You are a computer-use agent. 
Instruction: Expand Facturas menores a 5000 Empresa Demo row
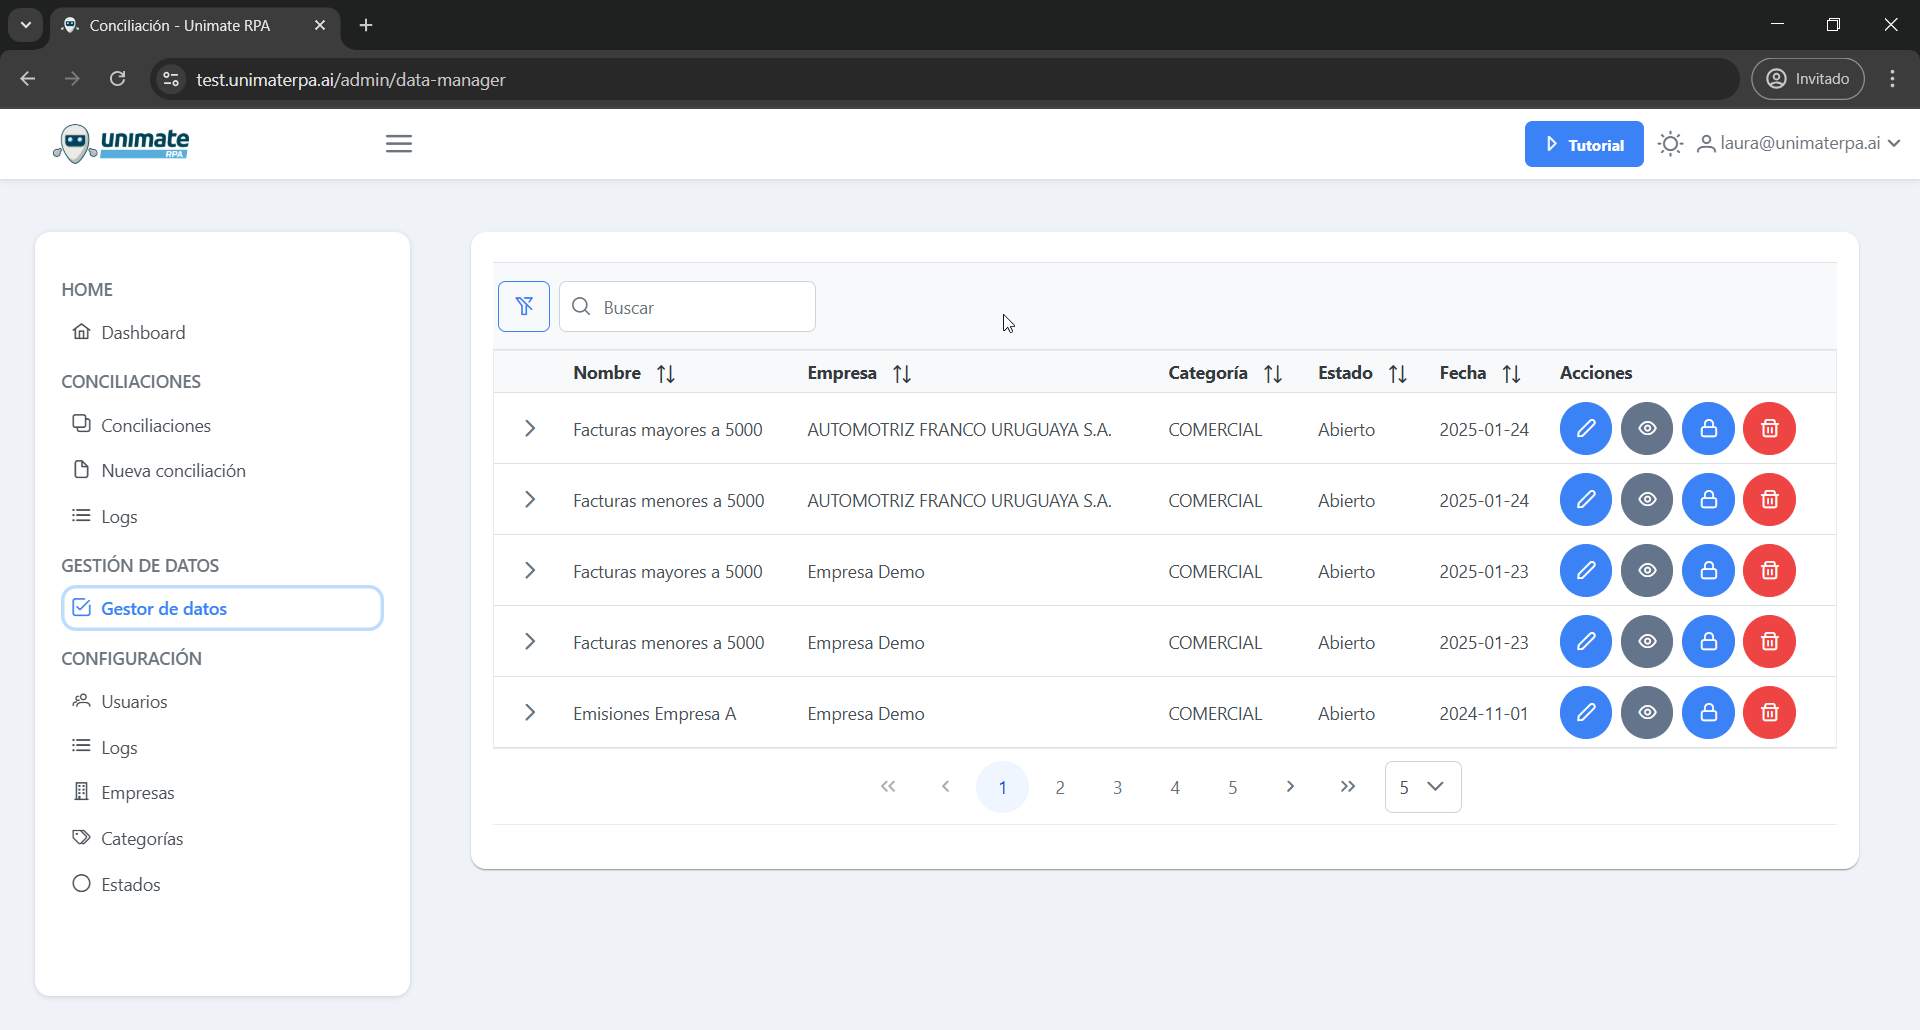click(530, 642)
